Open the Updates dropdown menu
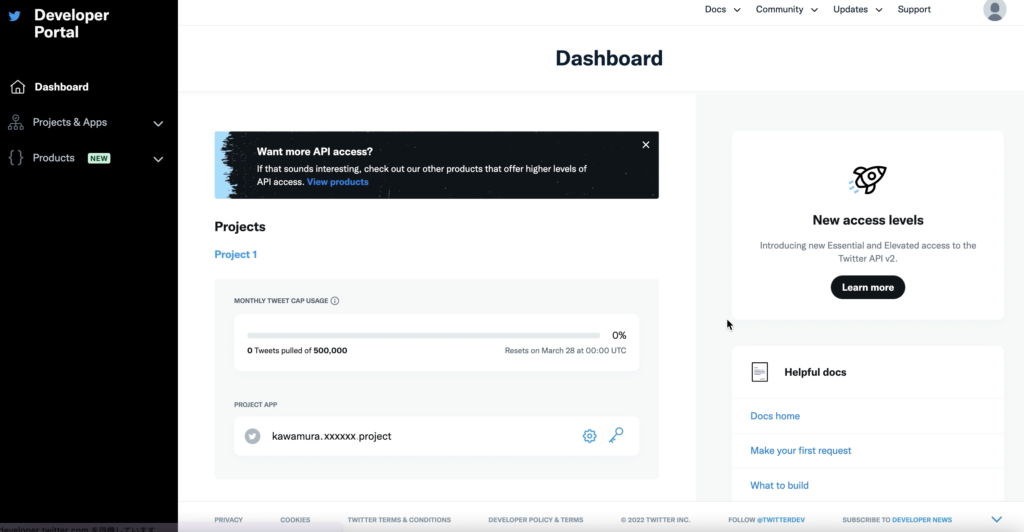Screen dimensions: 1024x532 point(857,9)
